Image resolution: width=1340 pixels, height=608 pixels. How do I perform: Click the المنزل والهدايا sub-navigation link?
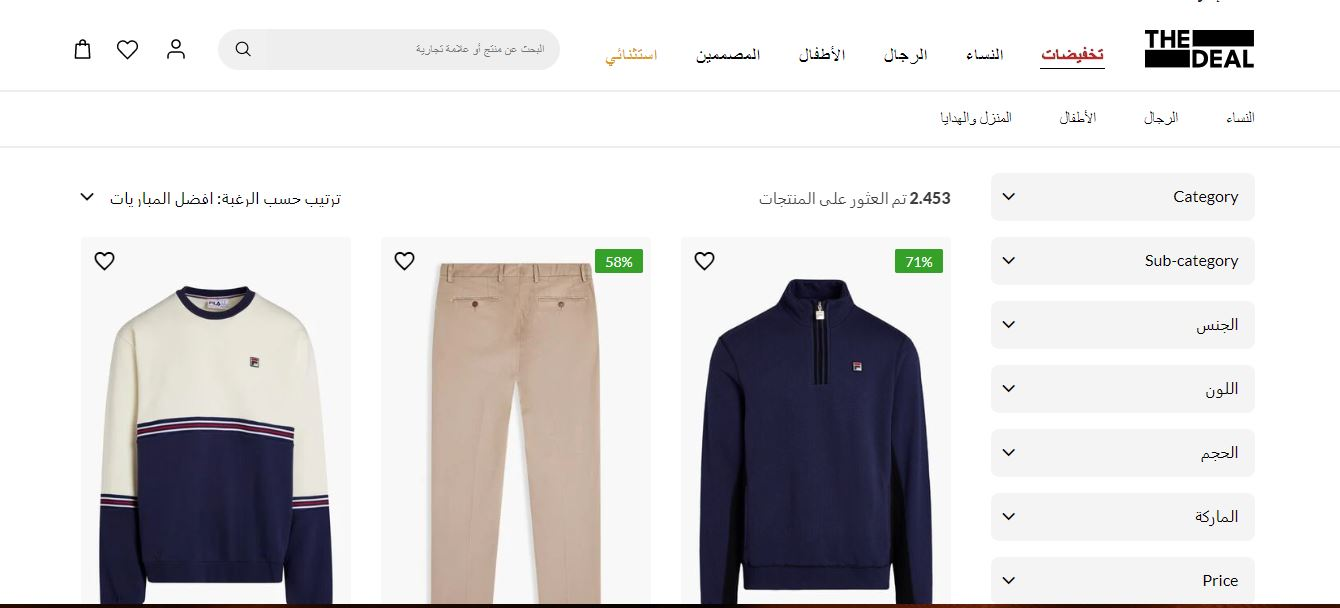tap(976, 118)
